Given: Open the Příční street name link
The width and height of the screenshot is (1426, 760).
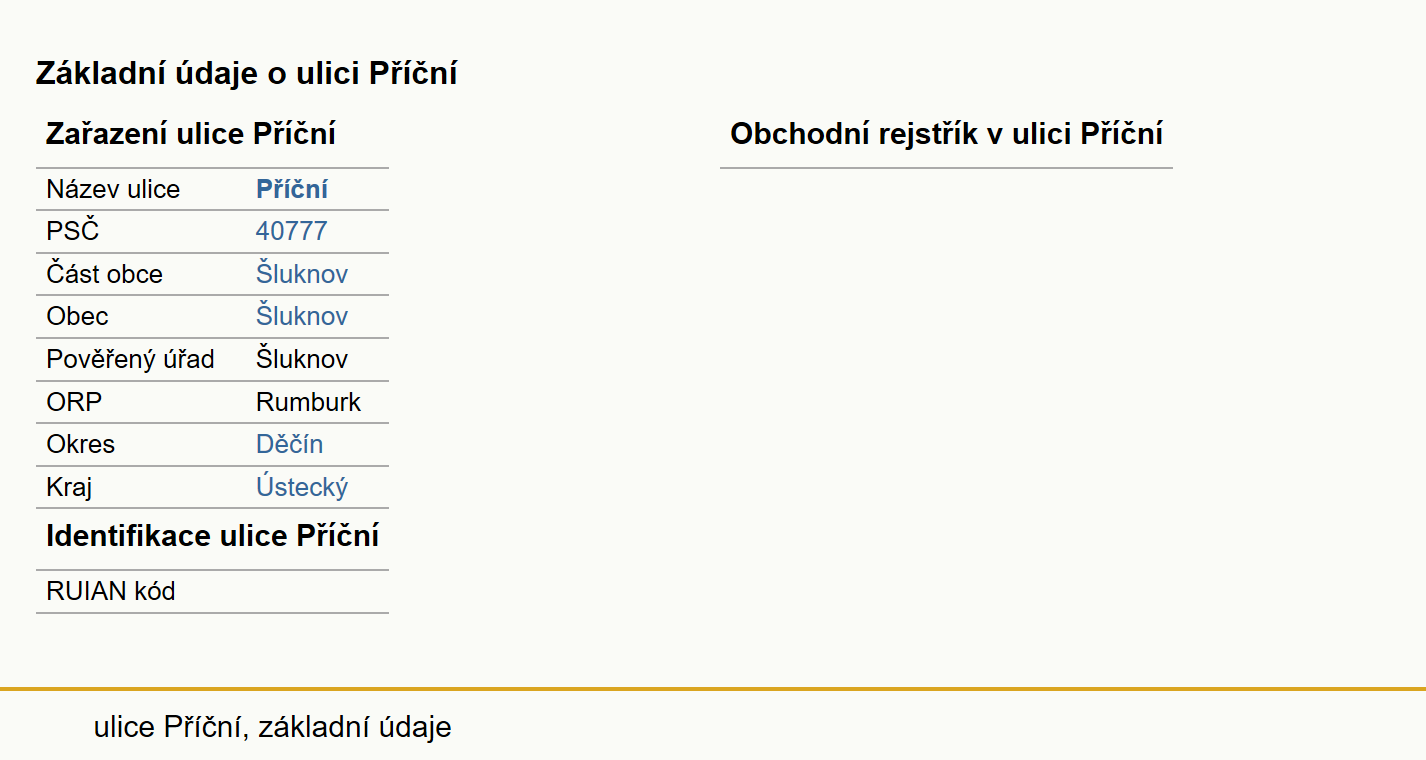Looking at the screenshot, I should click(x=292, y=189).
